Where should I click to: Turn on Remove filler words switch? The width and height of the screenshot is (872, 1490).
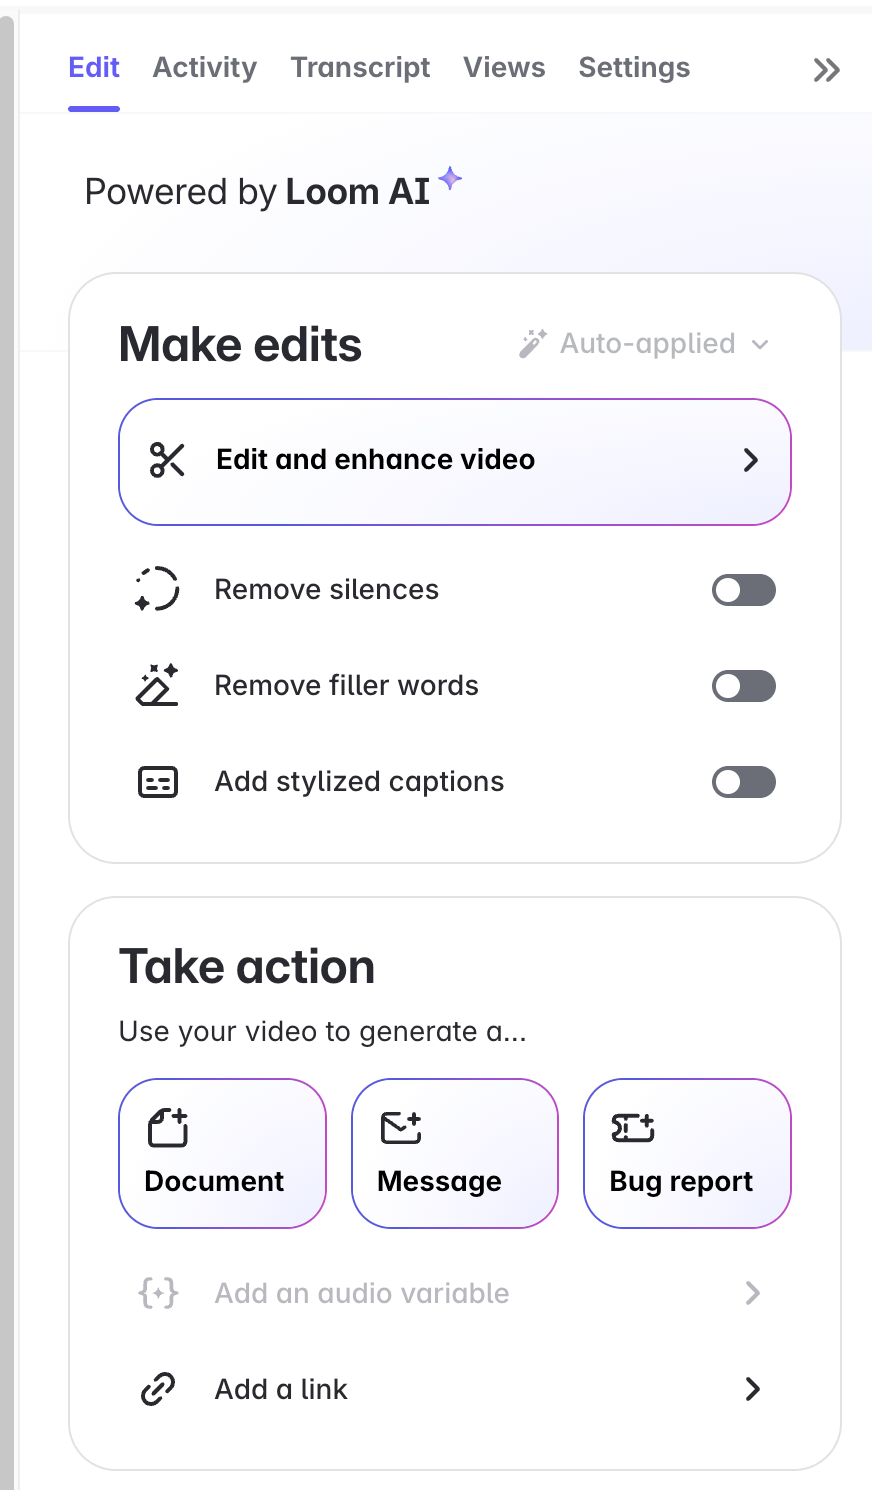click(x=744, y=686)
